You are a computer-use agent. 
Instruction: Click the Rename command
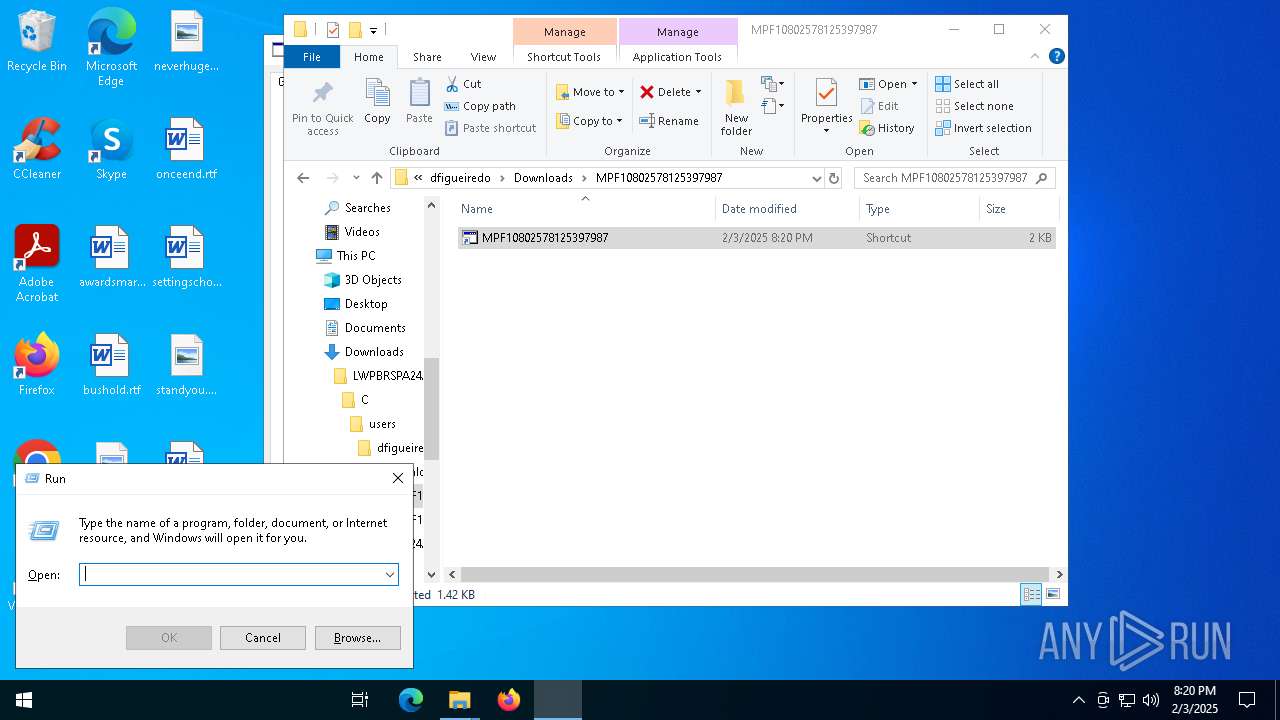(x=669, y=121)
